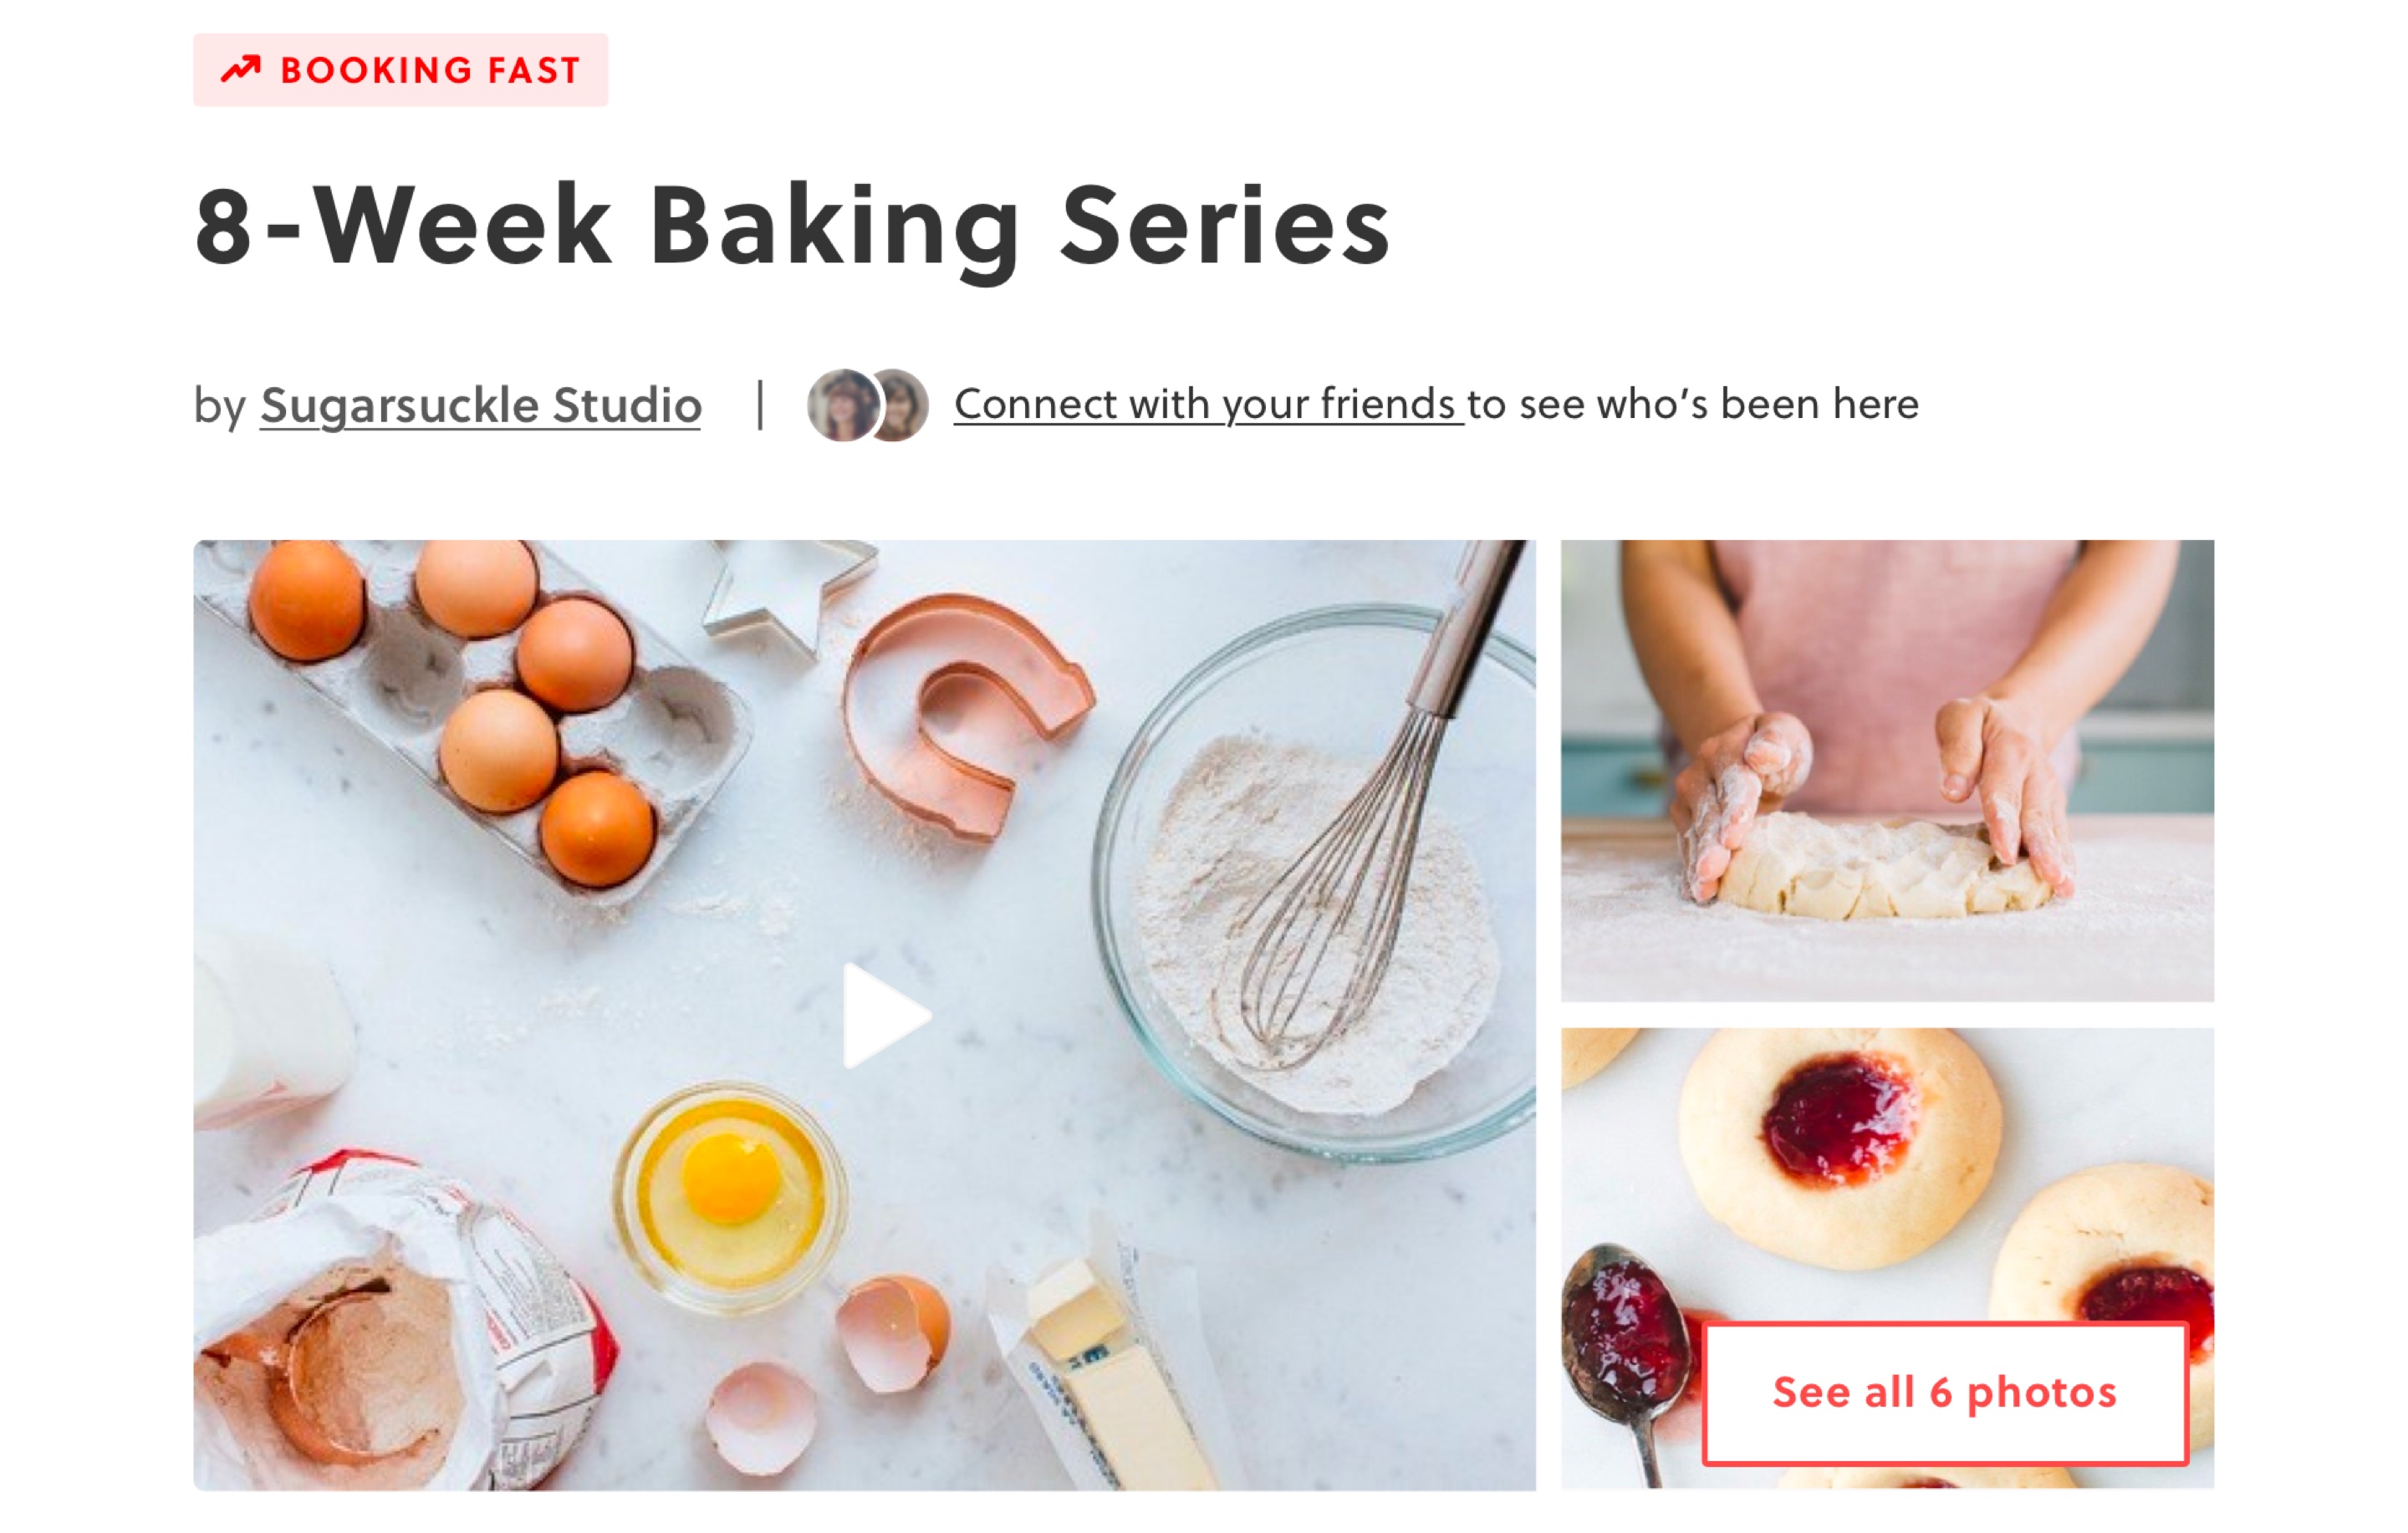Select the BOOKING FAST badge label

point(430,70)
